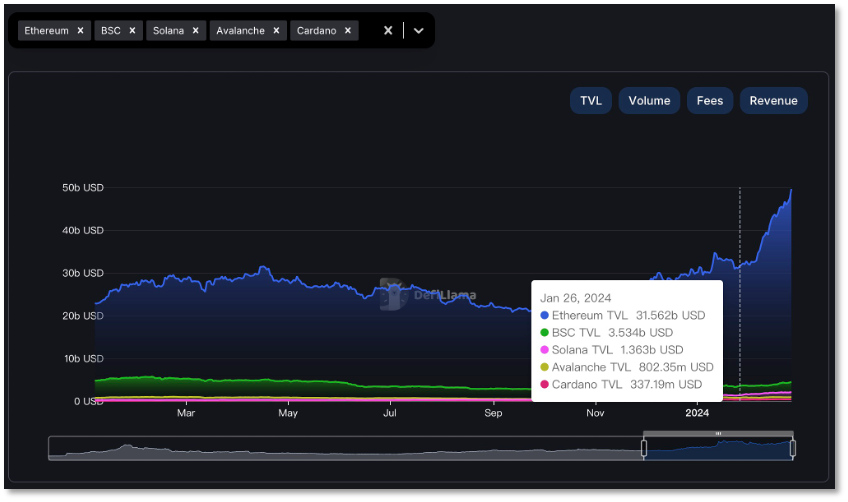
Task: Click the Cardano chip label in the selector
Action: (x=316, y=31)
